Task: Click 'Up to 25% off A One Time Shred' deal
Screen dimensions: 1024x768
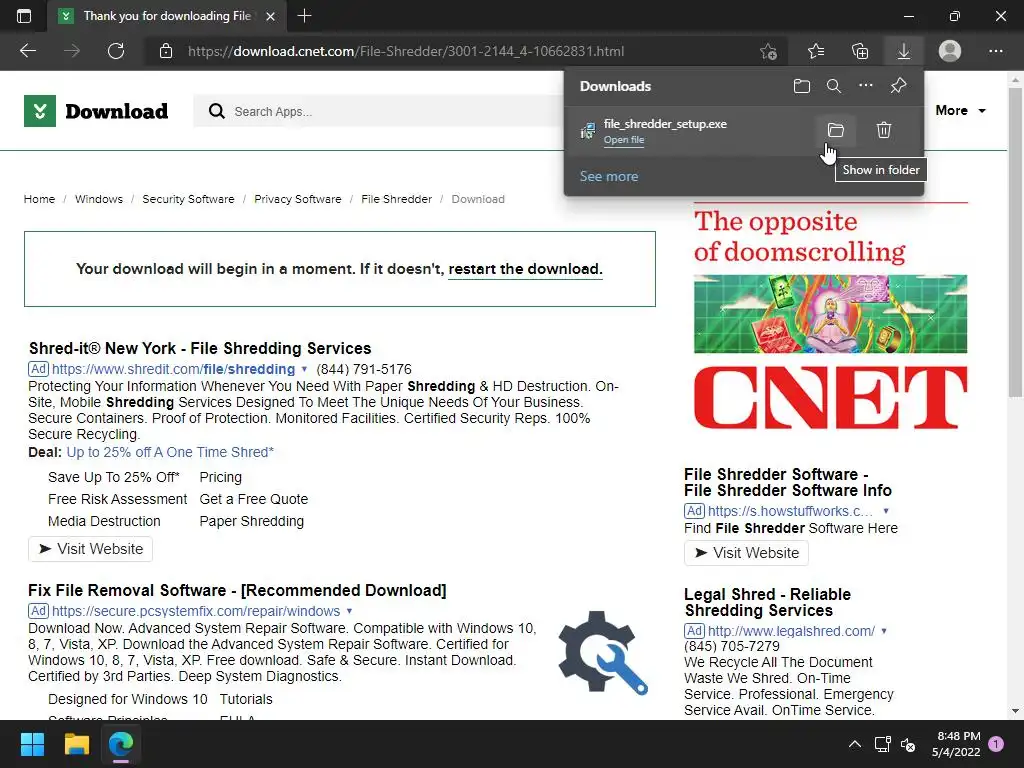Action: tap(170, 452)
